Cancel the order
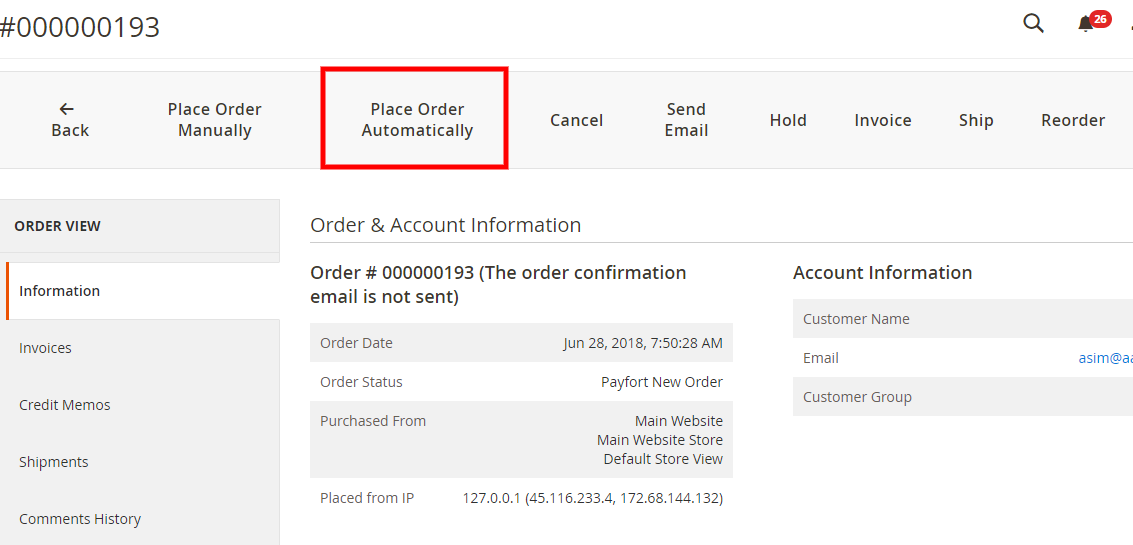Viewport: 1133px width, 545px height. [x=577, y=120]
